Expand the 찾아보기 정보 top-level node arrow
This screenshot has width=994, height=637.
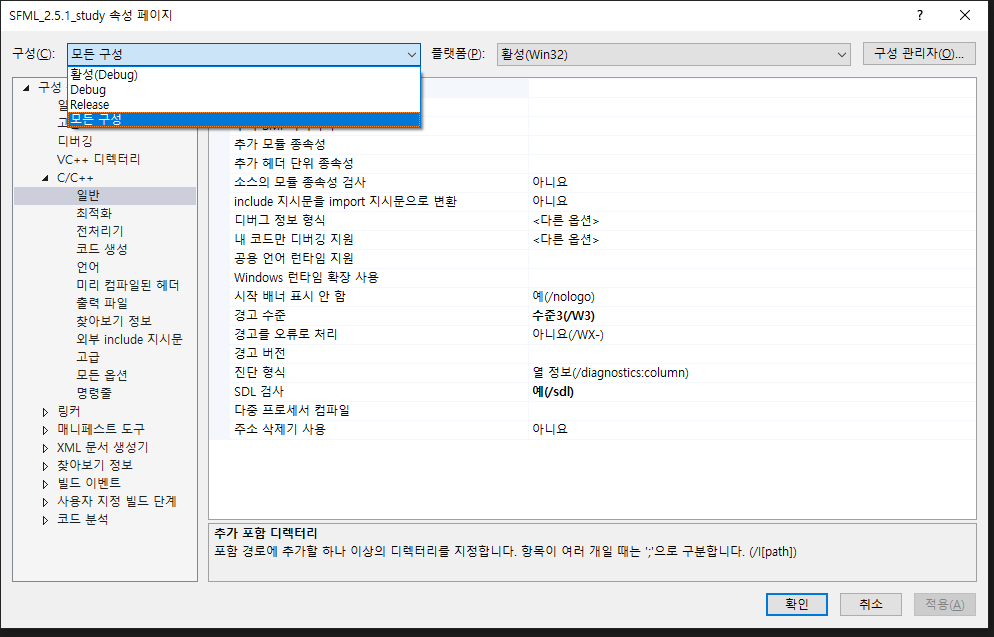coord(45,466)
